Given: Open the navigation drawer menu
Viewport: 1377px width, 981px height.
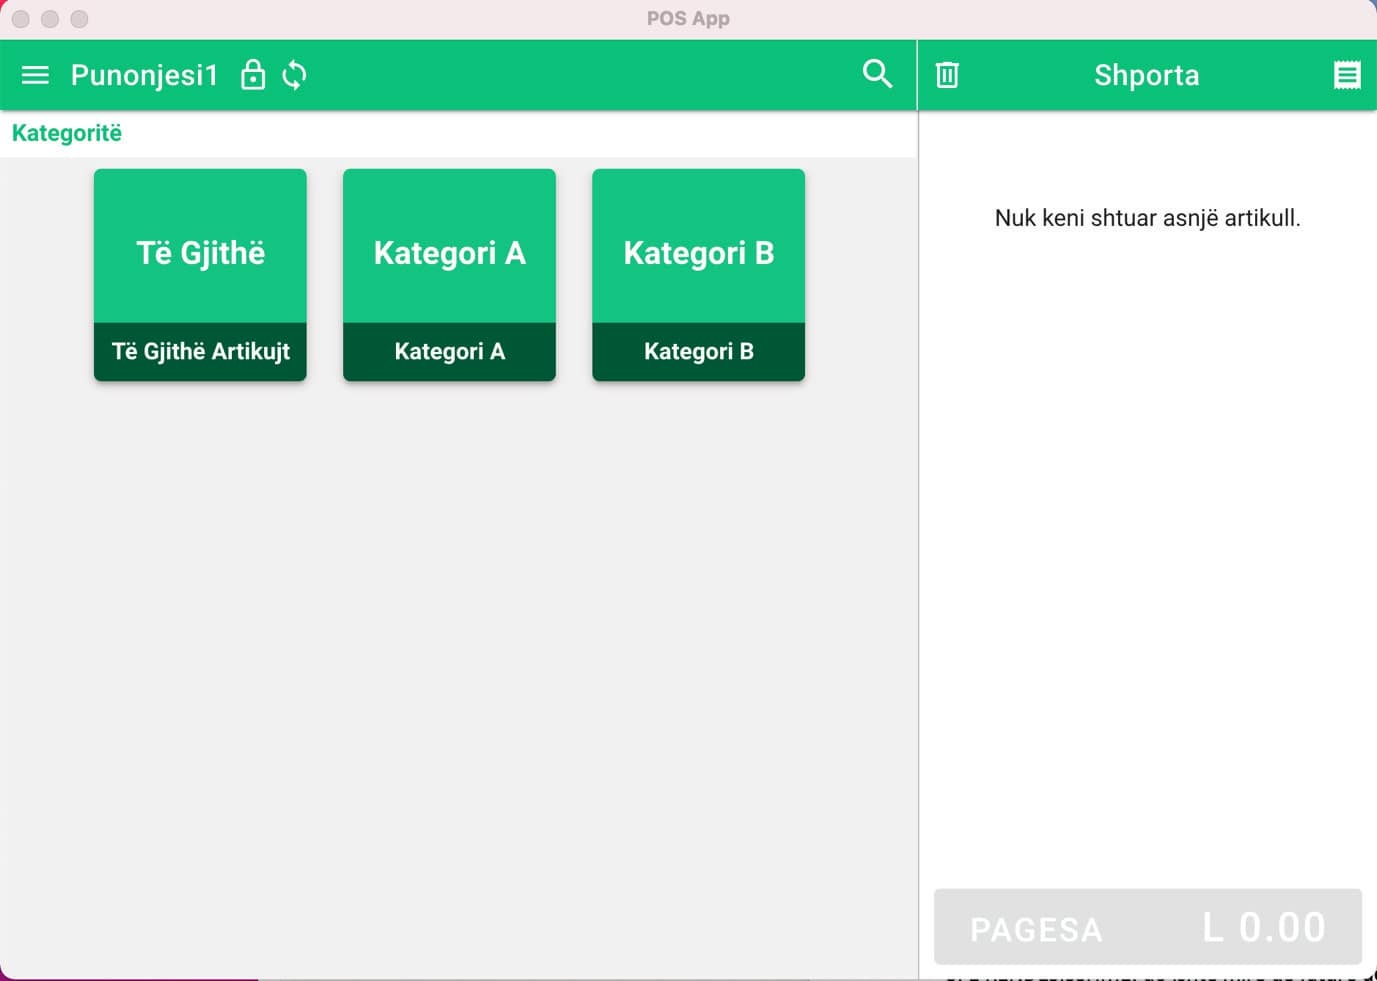Looking at the screenshot, I should click(x=35, y=74).
